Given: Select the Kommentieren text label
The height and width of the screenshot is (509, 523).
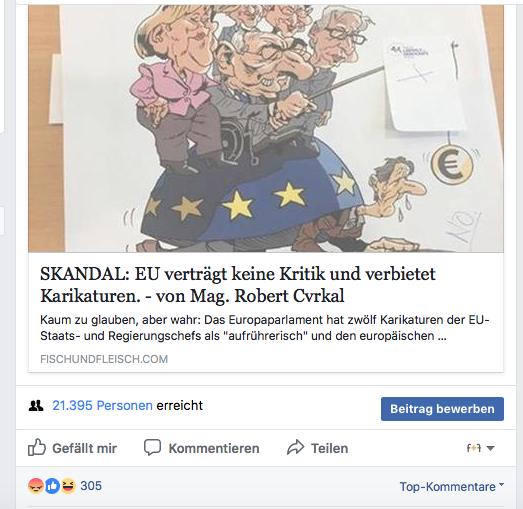Looking at the screenshot, I should pyautogui.click(x=214, y=448).
